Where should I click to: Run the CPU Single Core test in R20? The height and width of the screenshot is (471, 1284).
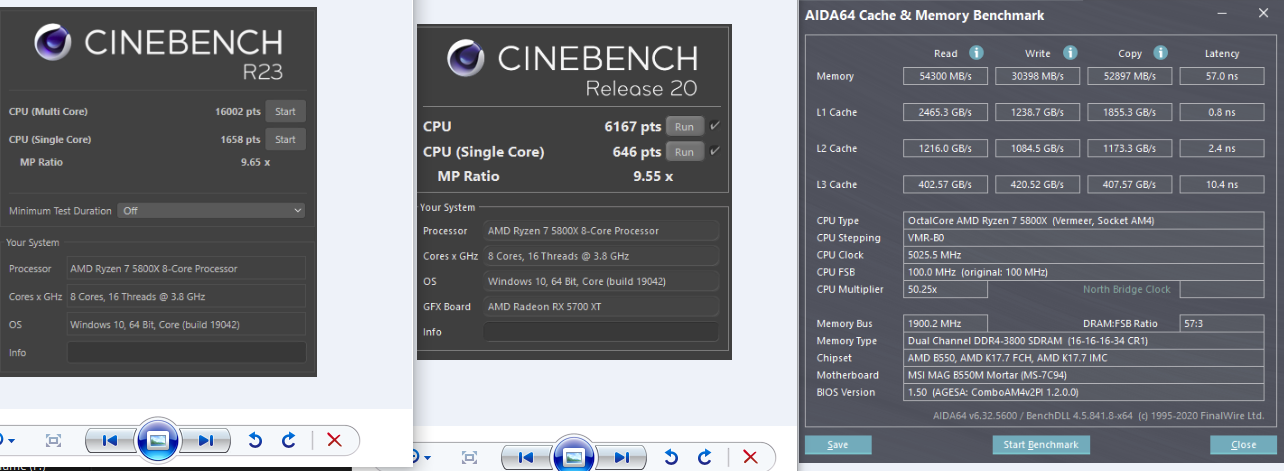click(x=684, y=152)
